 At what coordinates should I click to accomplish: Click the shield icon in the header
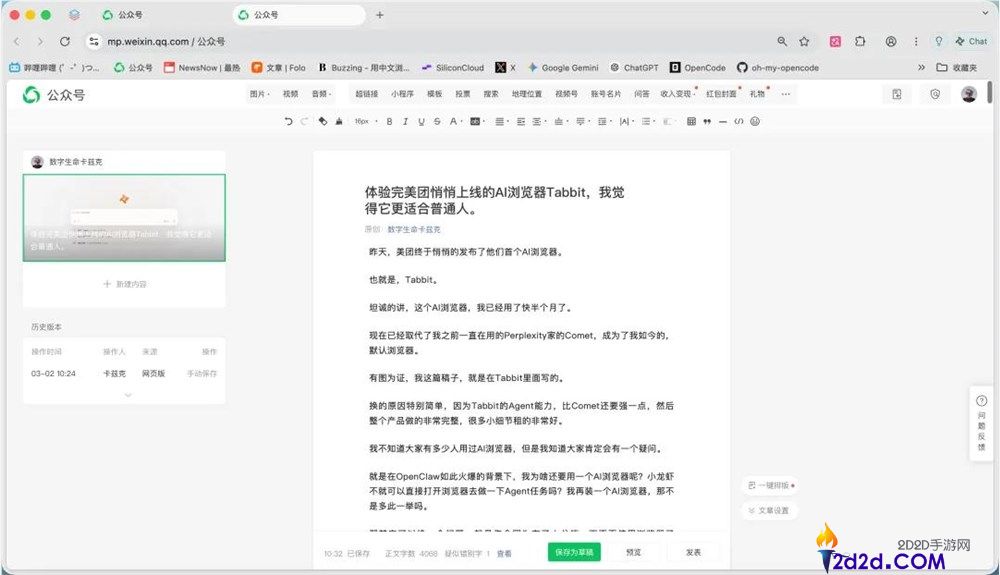tap(935, 94)
